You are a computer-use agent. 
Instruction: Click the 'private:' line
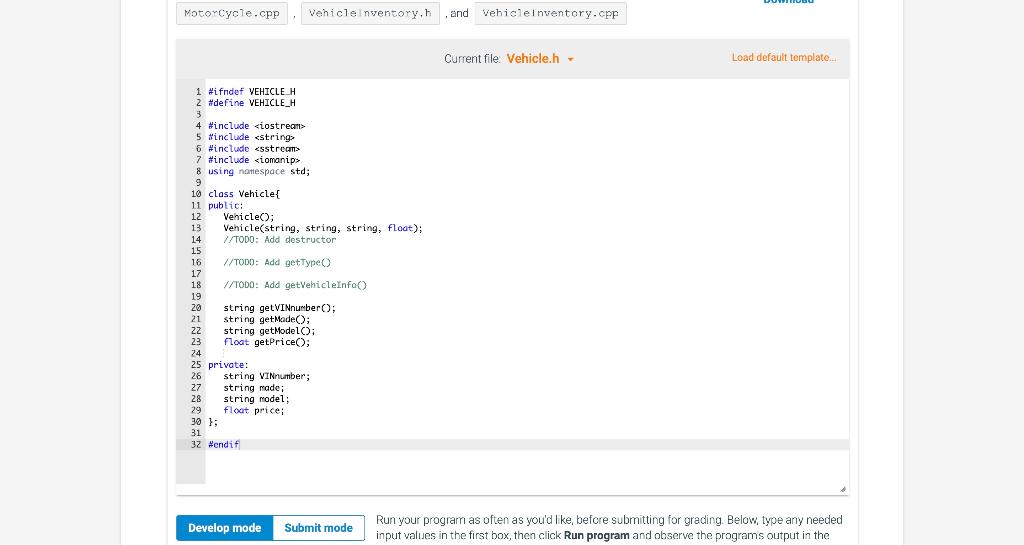[x=228, y=365]
